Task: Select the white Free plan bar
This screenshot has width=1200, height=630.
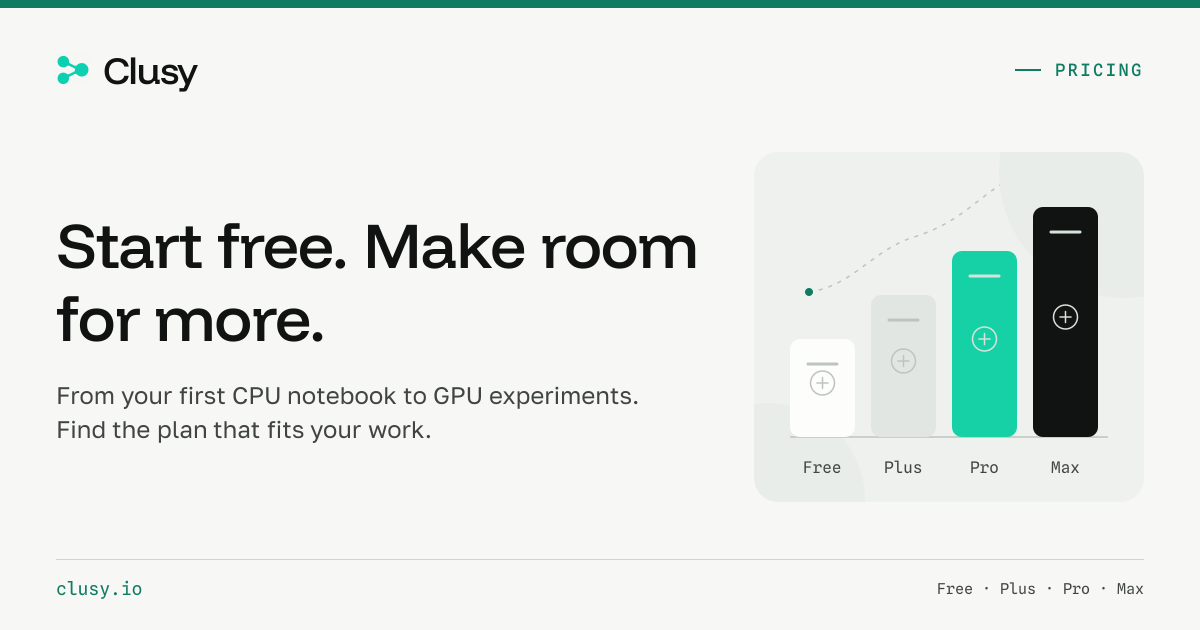Action: pyautogui.click(x=822, y=388)
